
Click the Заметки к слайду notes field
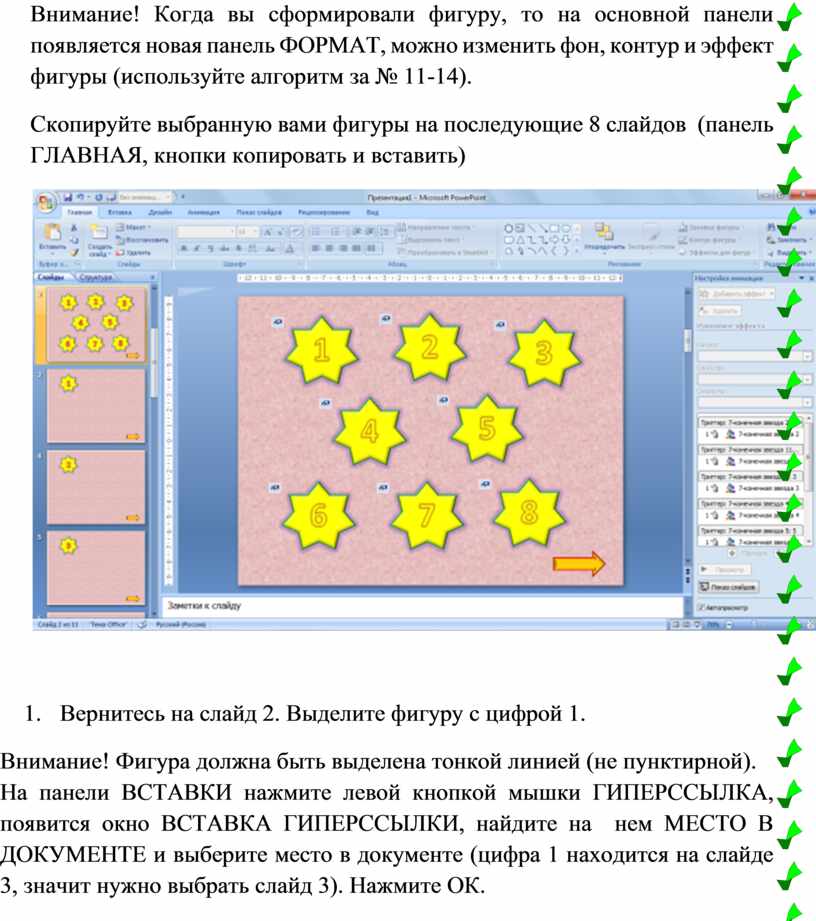[x=422, y=606]
